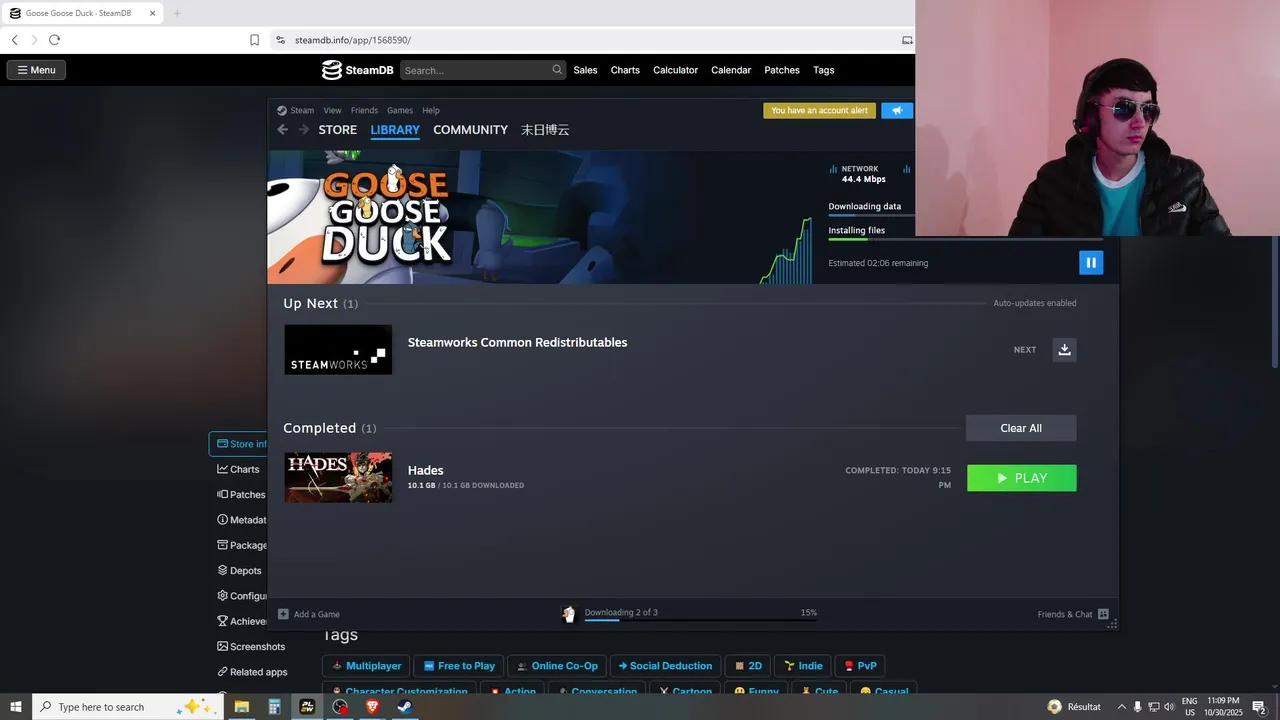Click the Steamworks Common Redistributables title

517,342
